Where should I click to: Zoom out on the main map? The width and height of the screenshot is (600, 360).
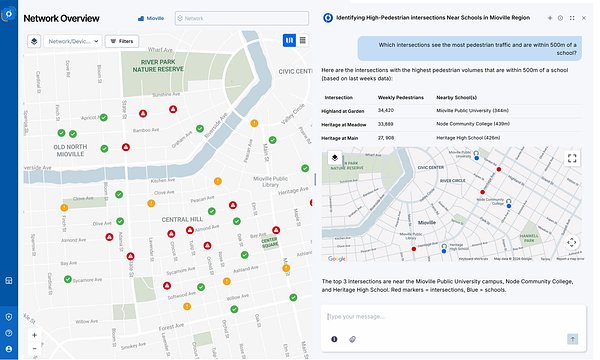(34, 348)
